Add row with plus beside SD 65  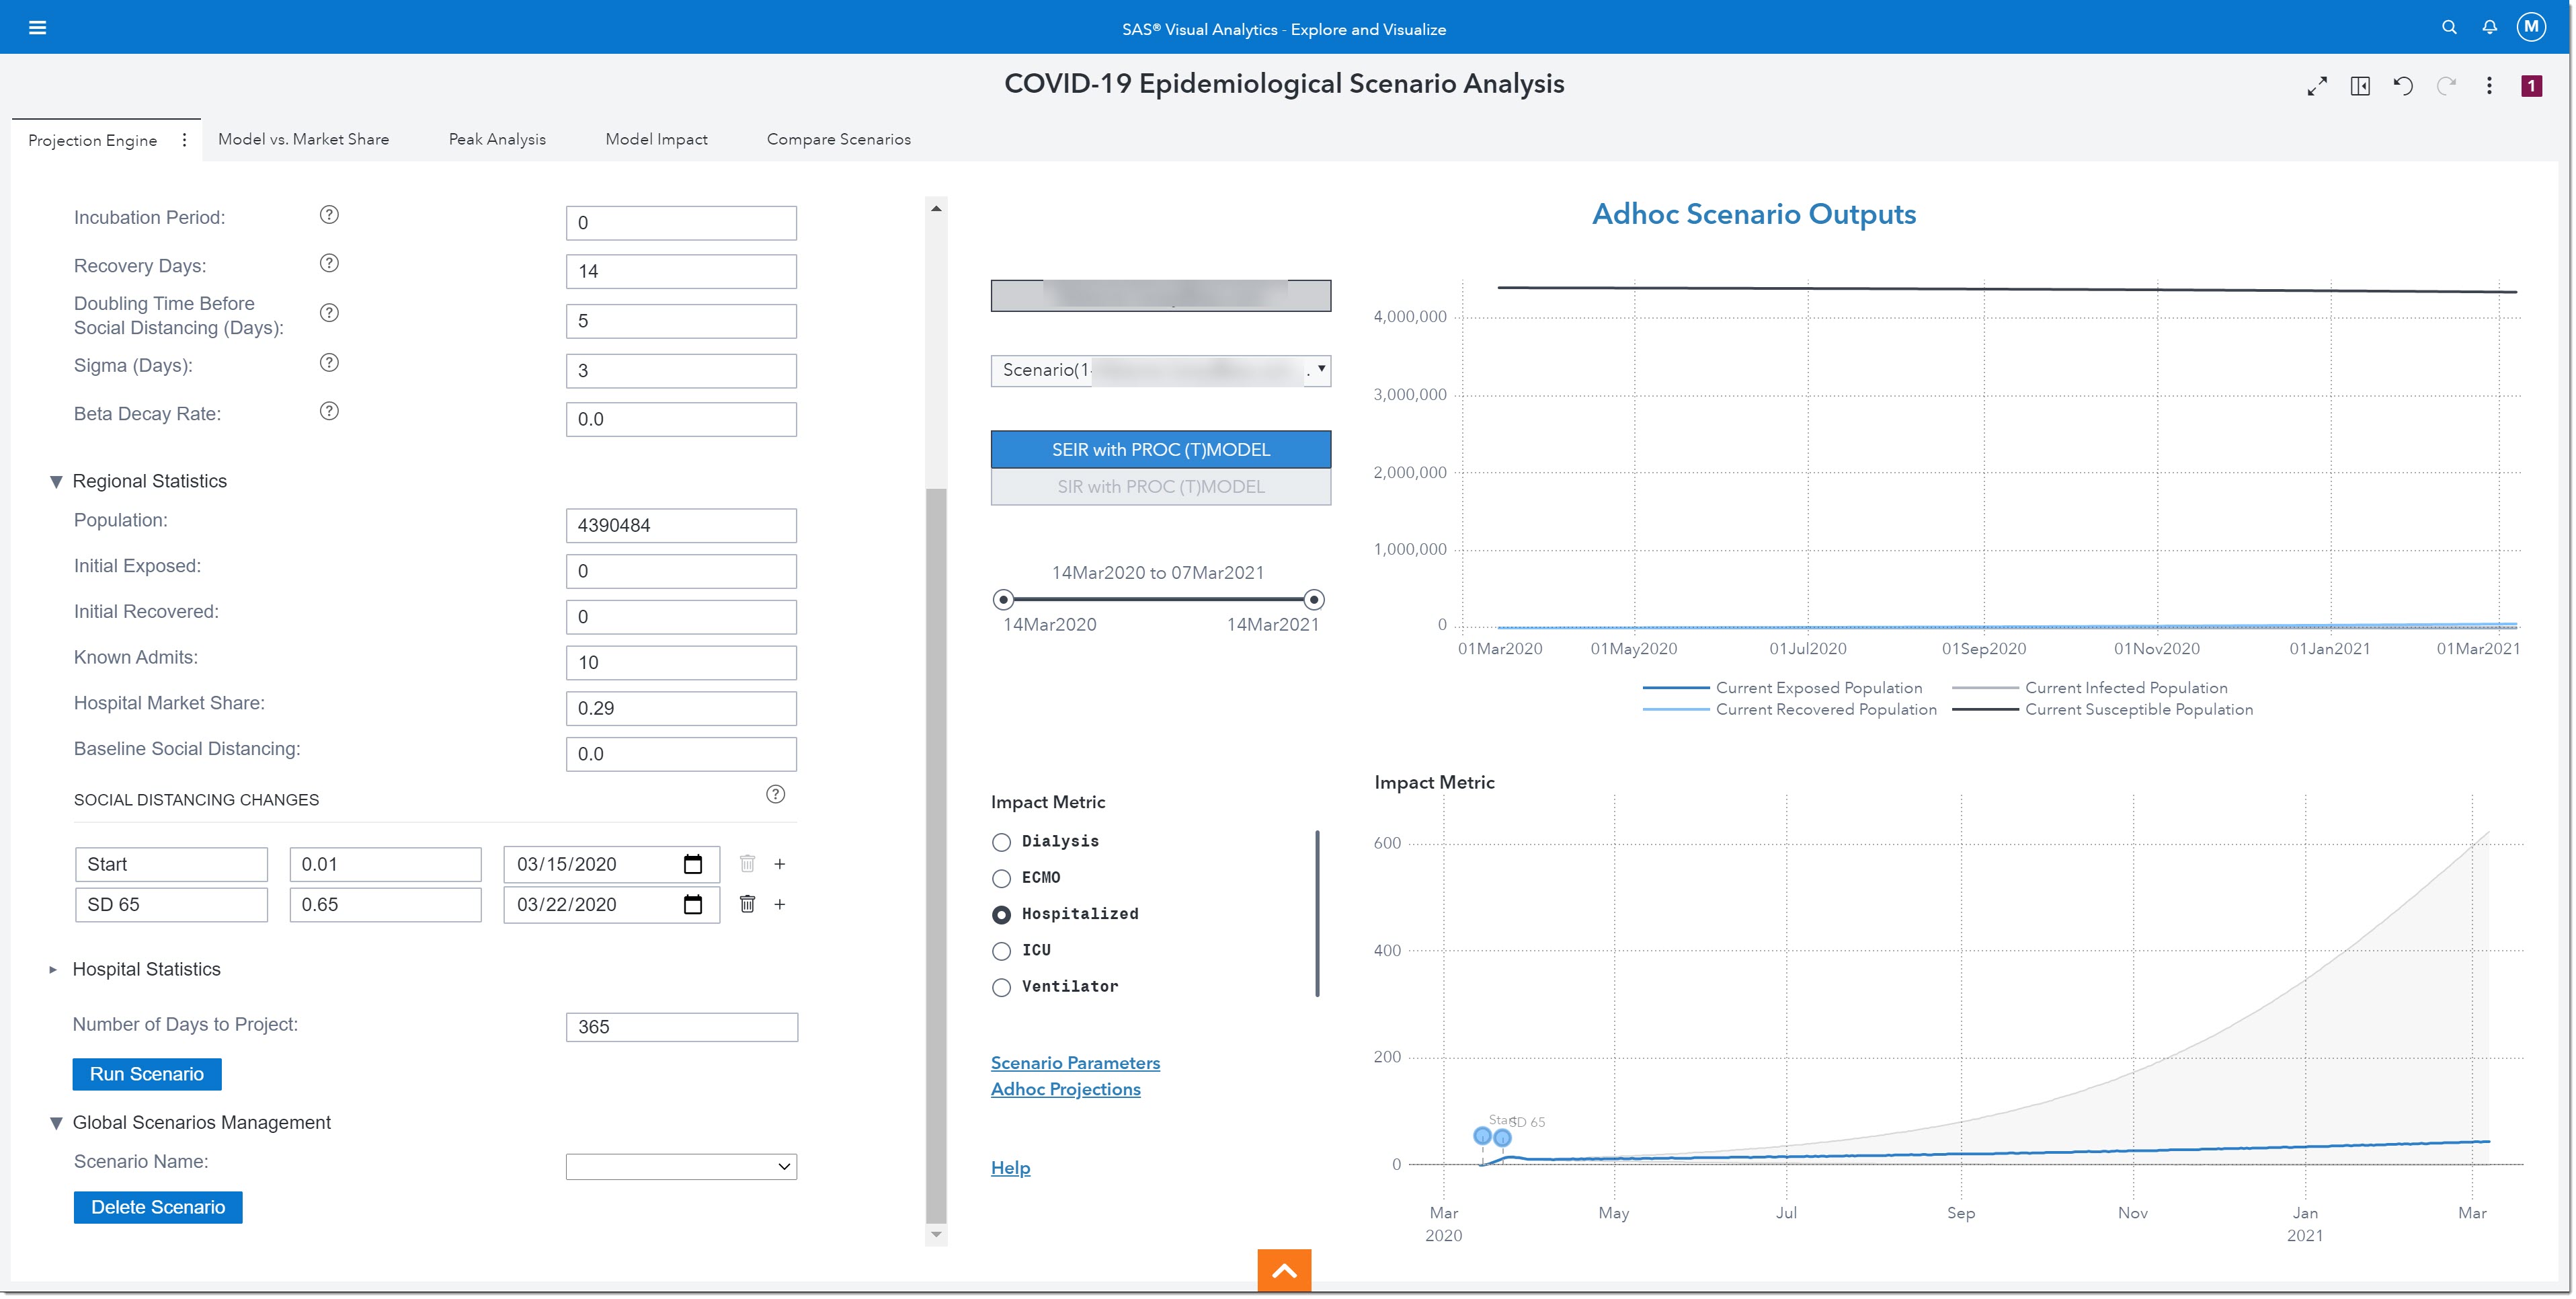(x=780, y=904)
